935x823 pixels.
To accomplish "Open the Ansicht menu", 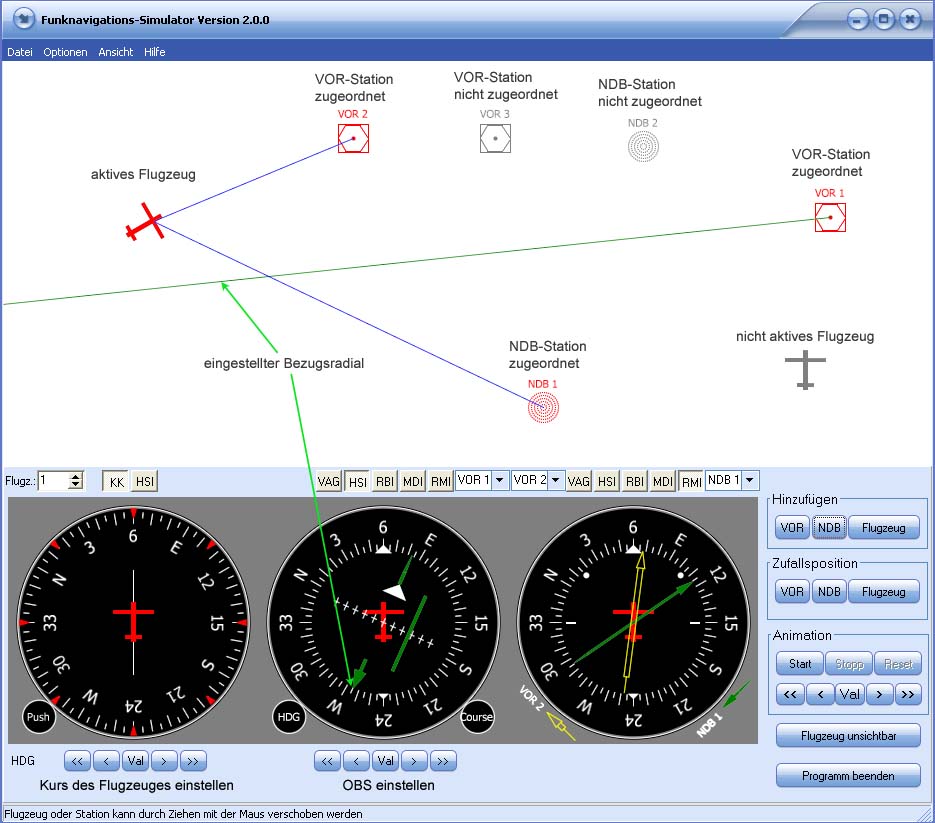I will tap(116, 52).
